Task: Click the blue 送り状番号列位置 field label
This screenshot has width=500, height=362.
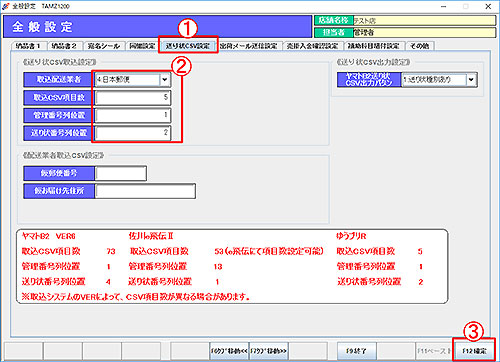Action: (59, 133)
